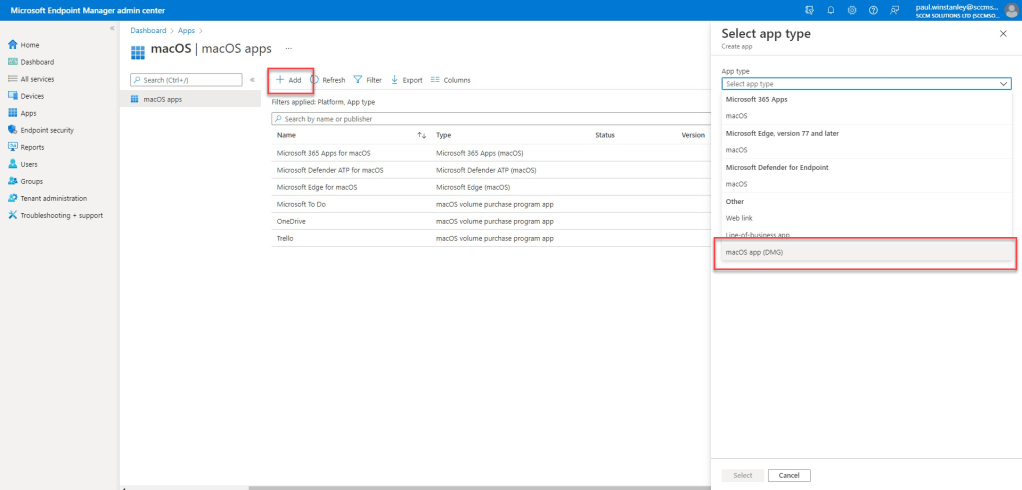Close the Select app type panel

[1003, 34]
